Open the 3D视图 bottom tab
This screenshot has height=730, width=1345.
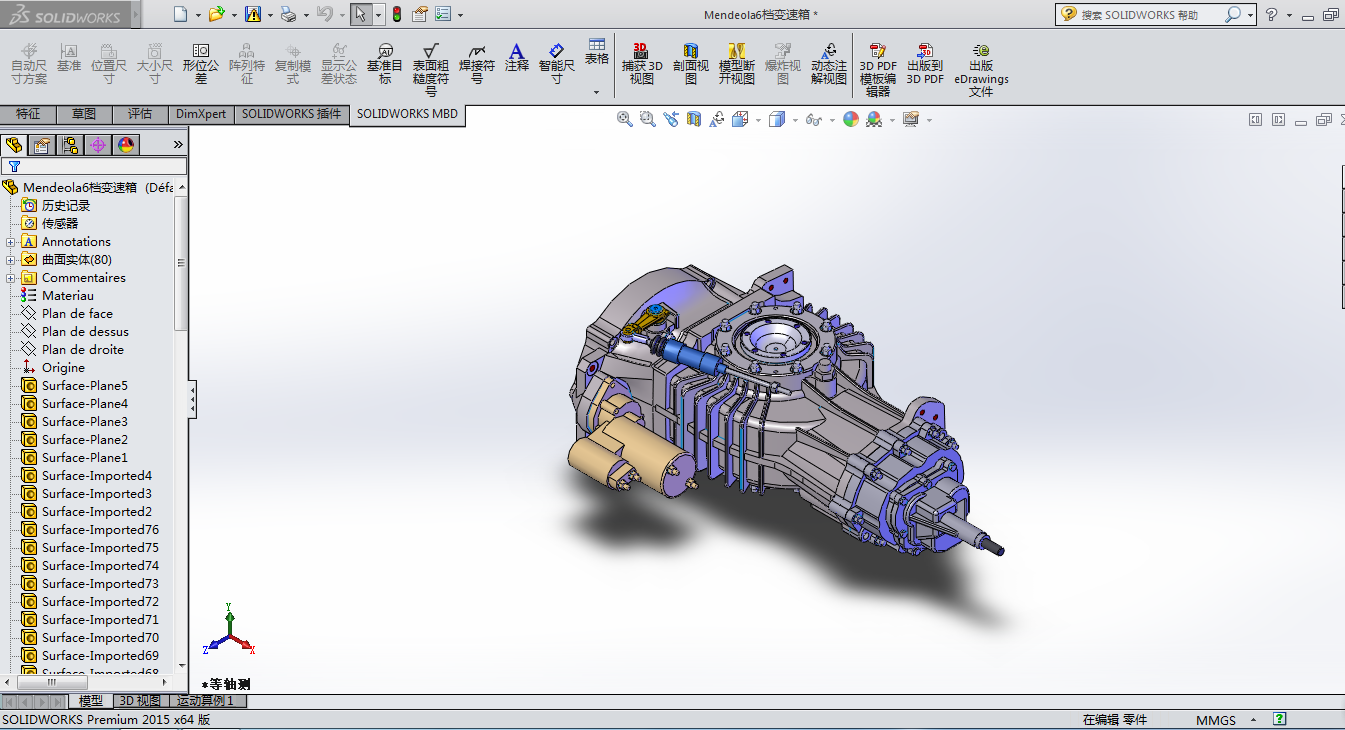139,701
